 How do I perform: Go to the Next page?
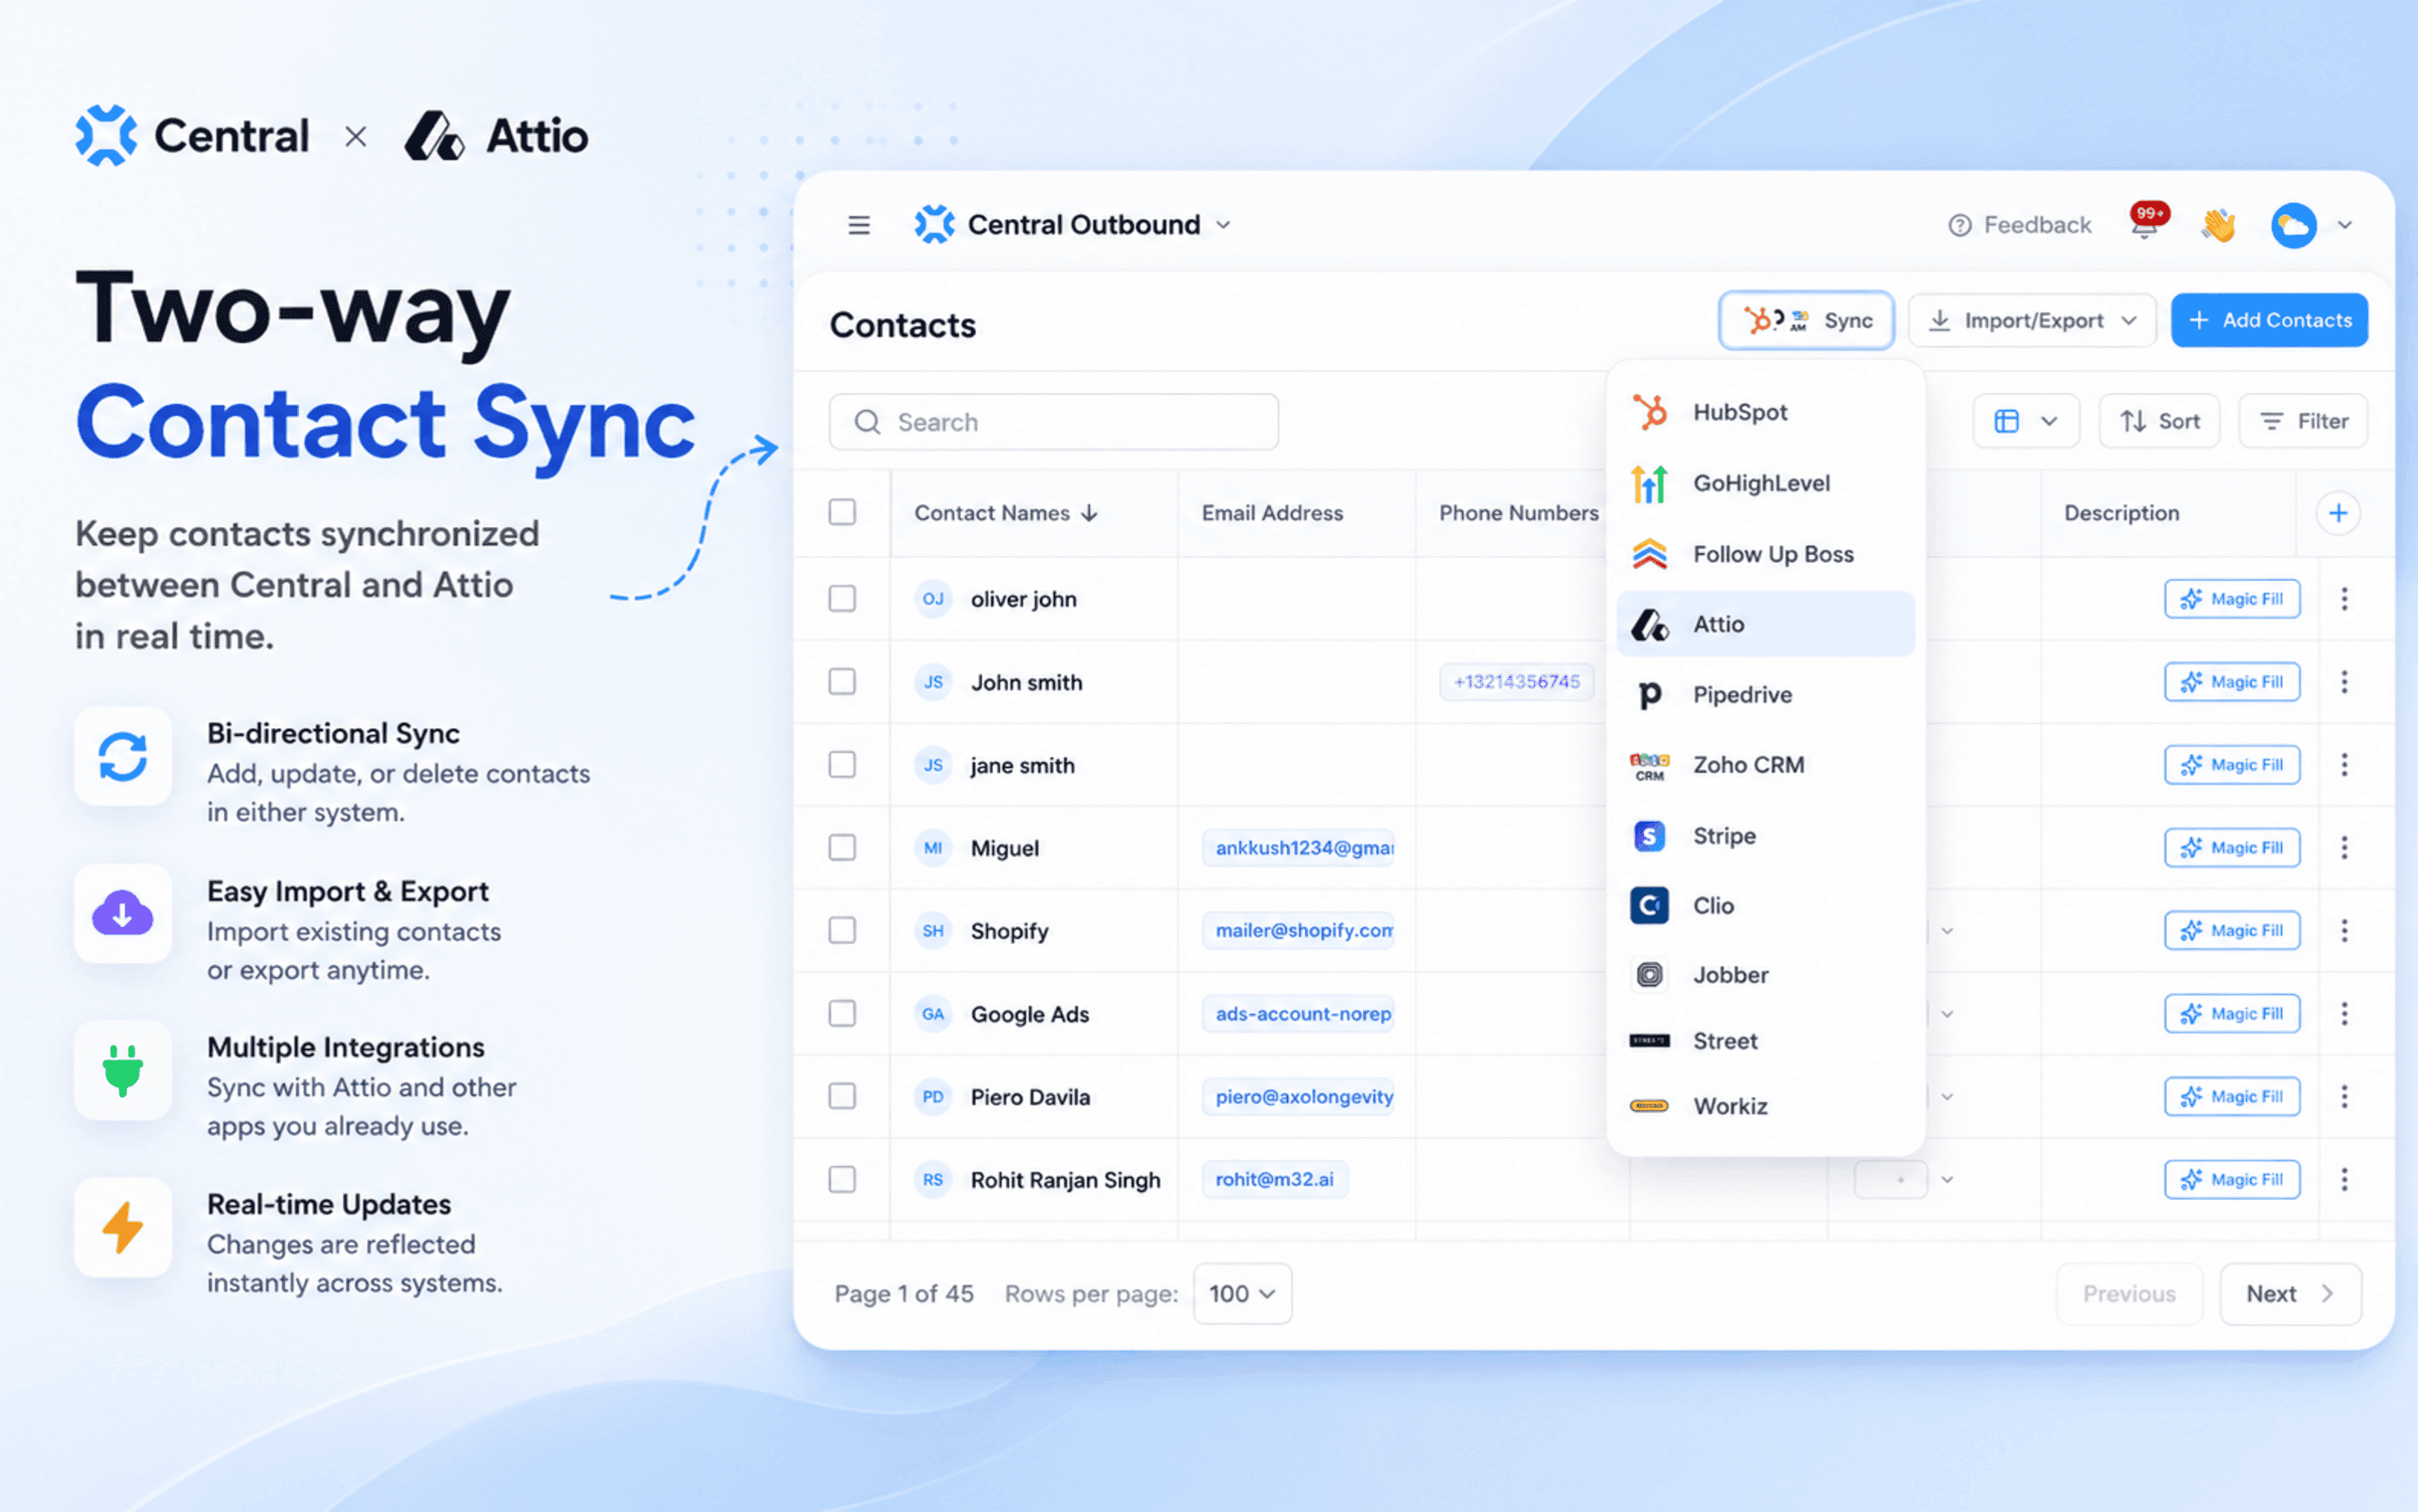click(2290, 1294)
